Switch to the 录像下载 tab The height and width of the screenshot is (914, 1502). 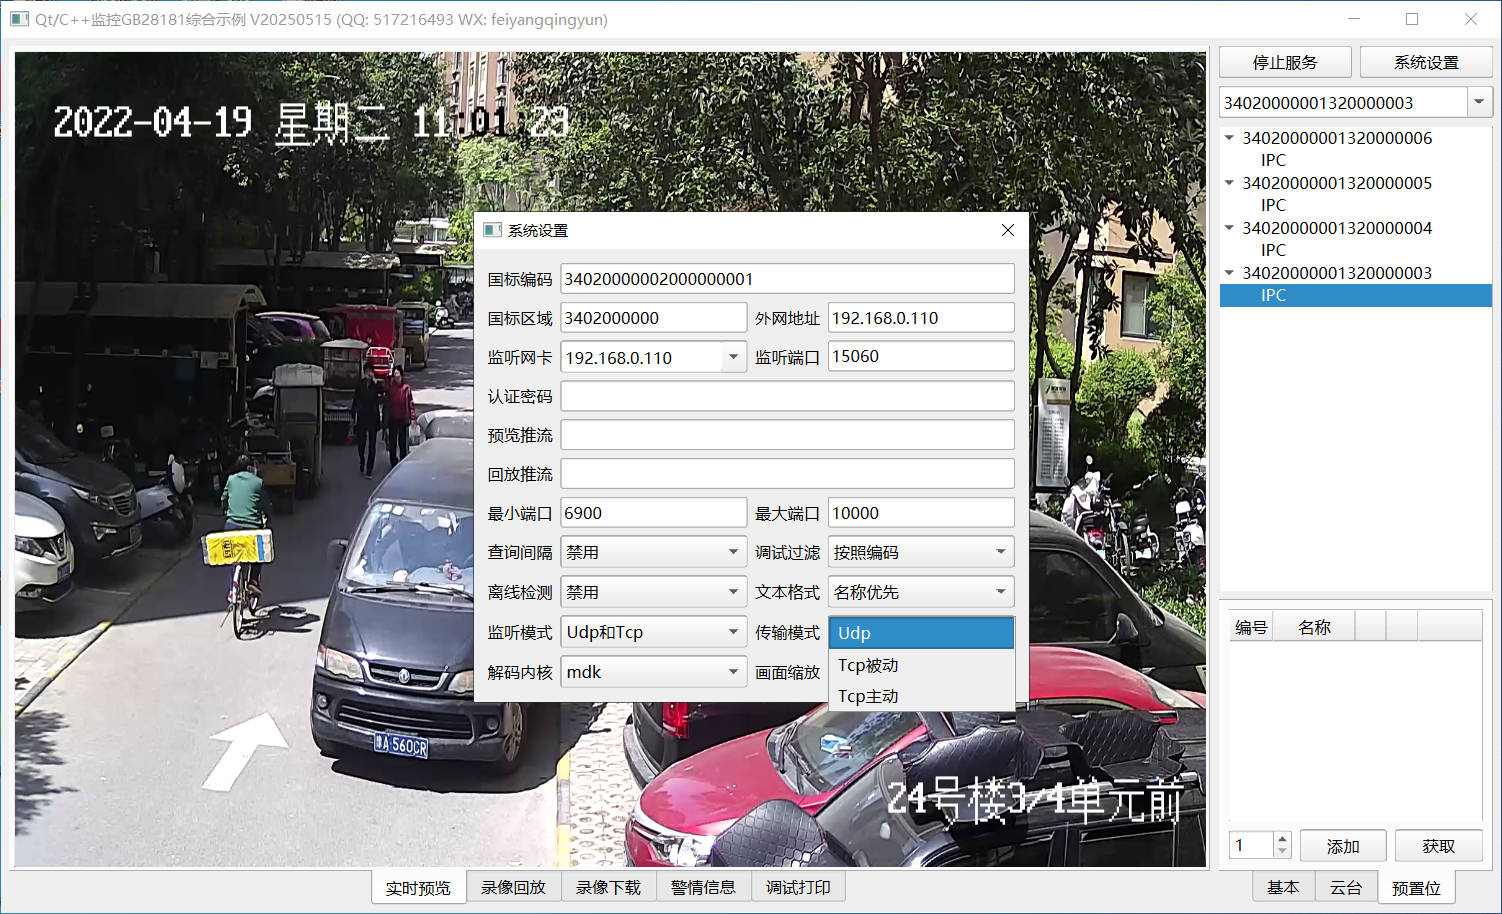(x=608, y=887)
